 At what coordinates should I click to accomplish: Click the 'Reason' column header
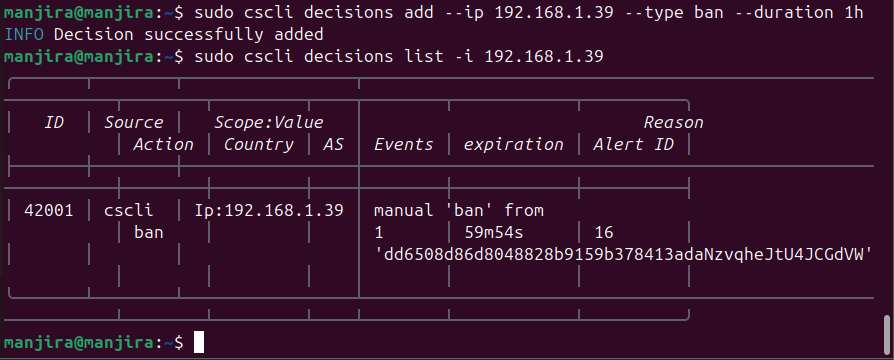pos(673,123)
